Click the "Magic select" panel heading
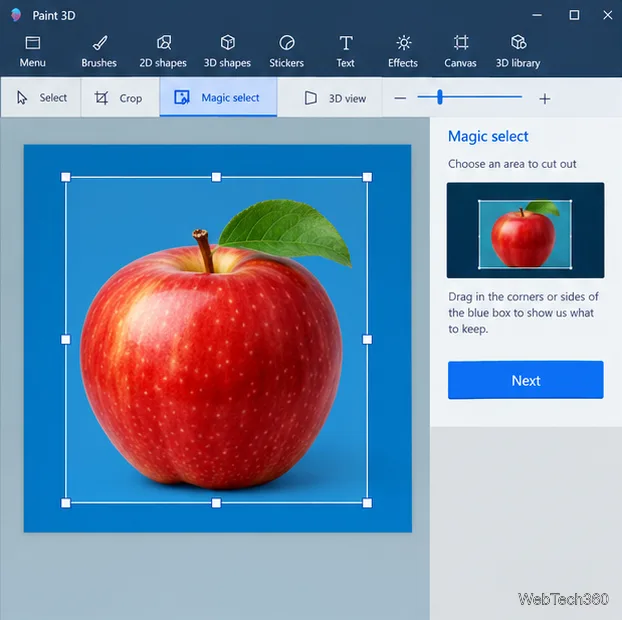Screen dimensions: 622x620 [488, 136]
